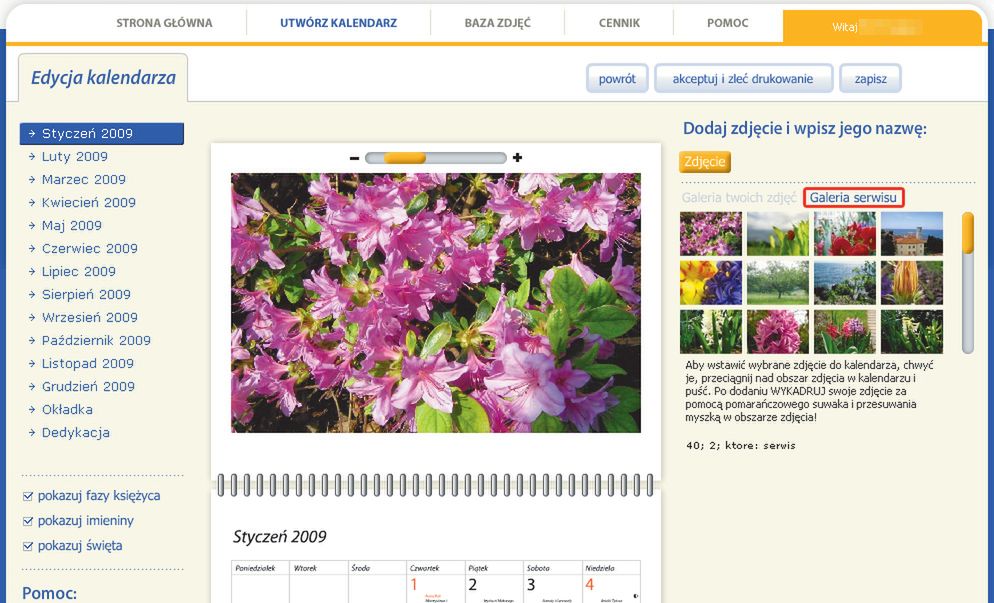Choose red tulip in grass thumbnail
The image size is (994, 603).
coord(778,234)
